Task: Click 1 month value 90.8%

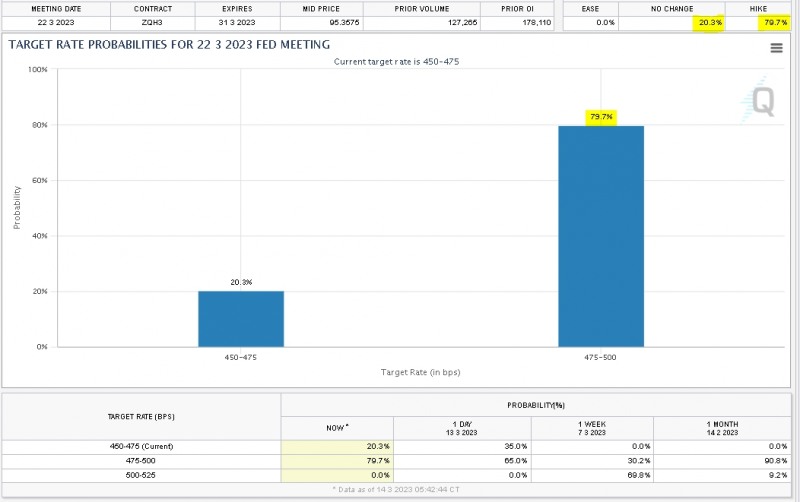Action: point(776,461)
